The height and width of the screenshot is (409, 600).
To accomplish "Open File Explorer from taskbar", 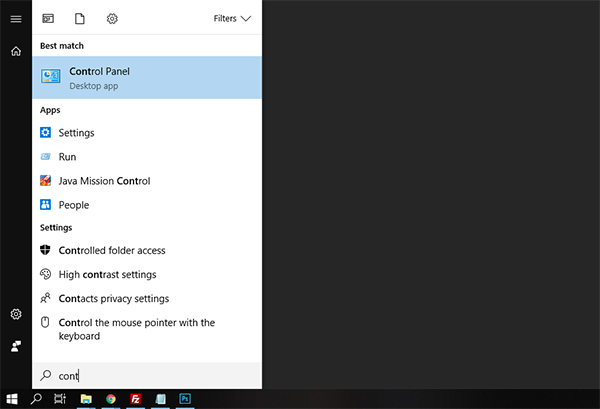I will coord(86,399).
